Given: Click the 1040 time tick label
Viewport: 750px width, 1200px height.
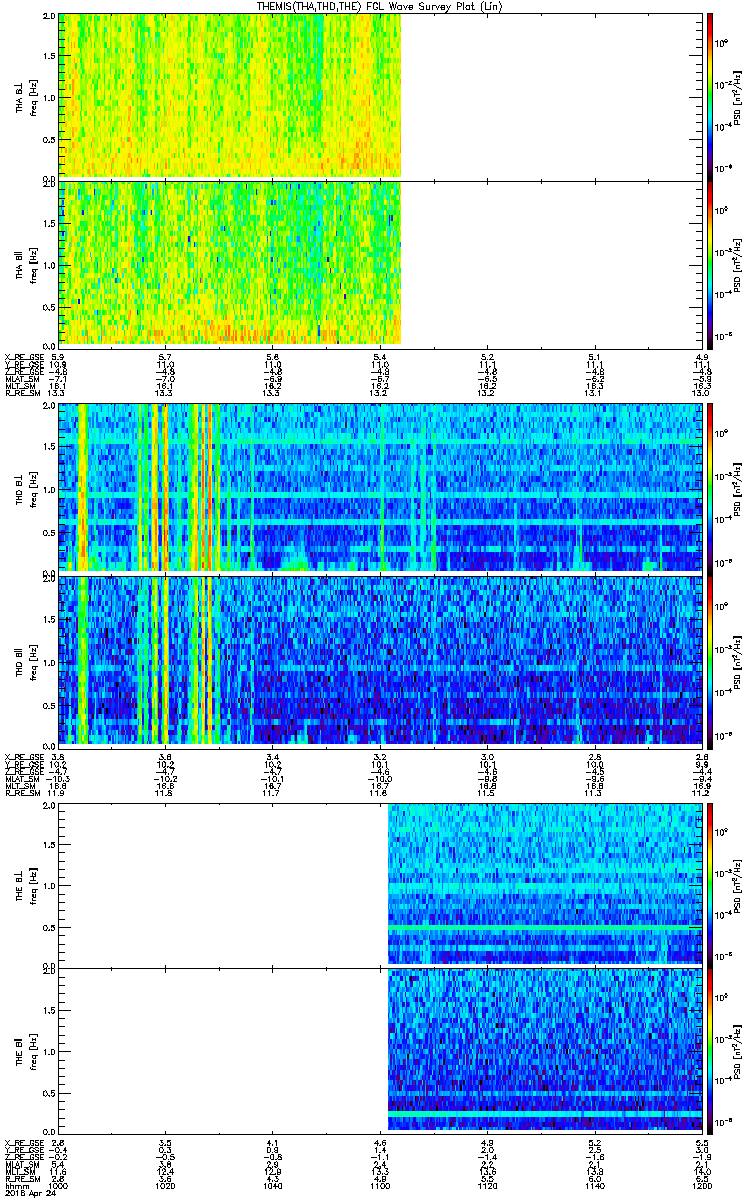Looking at the screenshot, I should click(273, 1186).
